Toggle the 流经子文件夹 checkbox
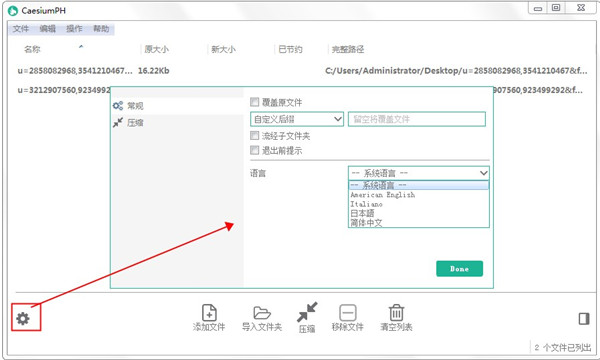The width and height of the screenshot is (600, 360). (x=254, y=135)
